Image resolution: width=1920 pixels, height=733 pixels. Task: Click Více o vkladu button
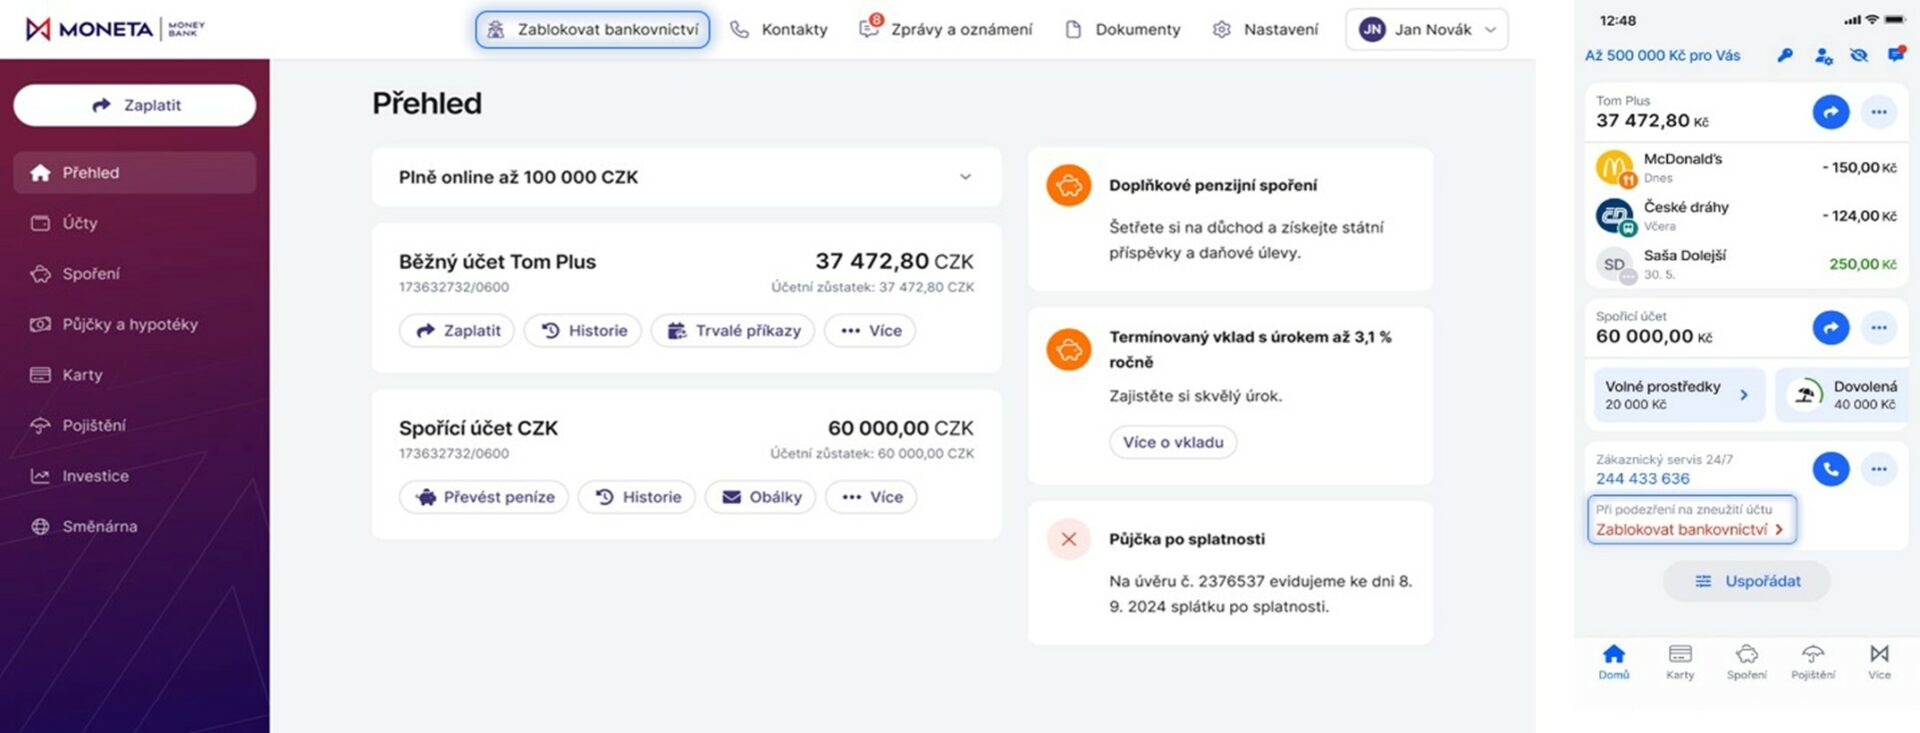pyautogui.click(x=1173, y=442)
